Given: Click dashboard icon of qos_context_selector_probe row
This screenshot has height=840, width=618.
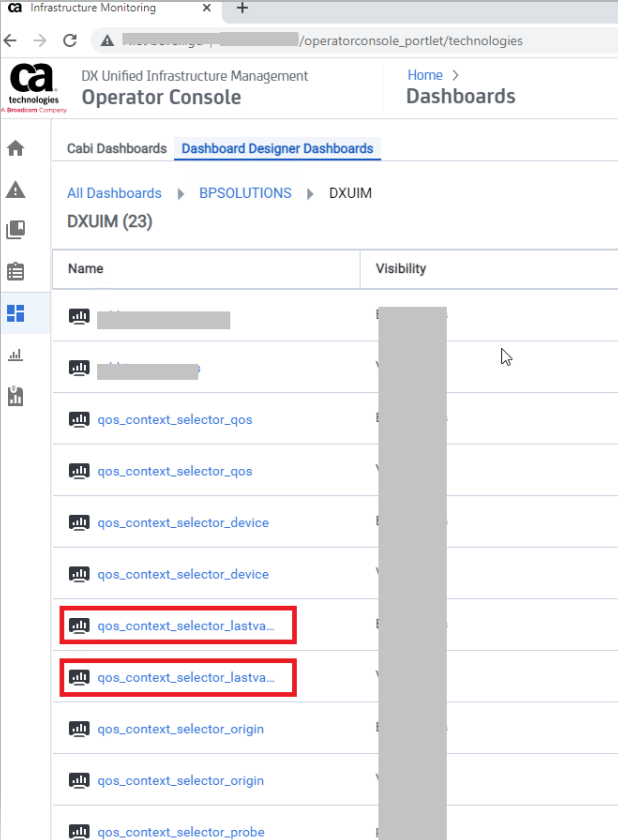Looking at the screenshot, I should pos(79,832).
